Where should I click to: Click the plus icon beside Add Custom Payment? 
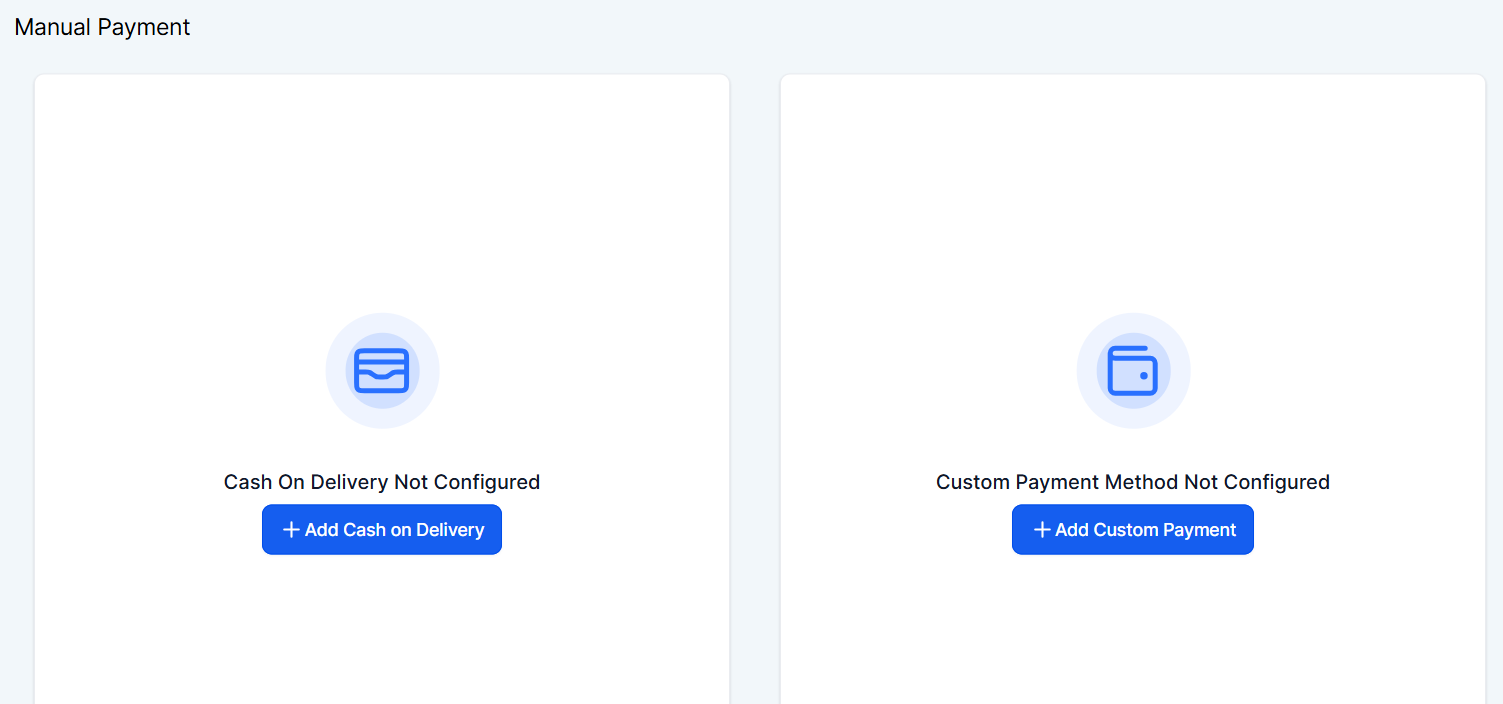tap(1041, 530)
